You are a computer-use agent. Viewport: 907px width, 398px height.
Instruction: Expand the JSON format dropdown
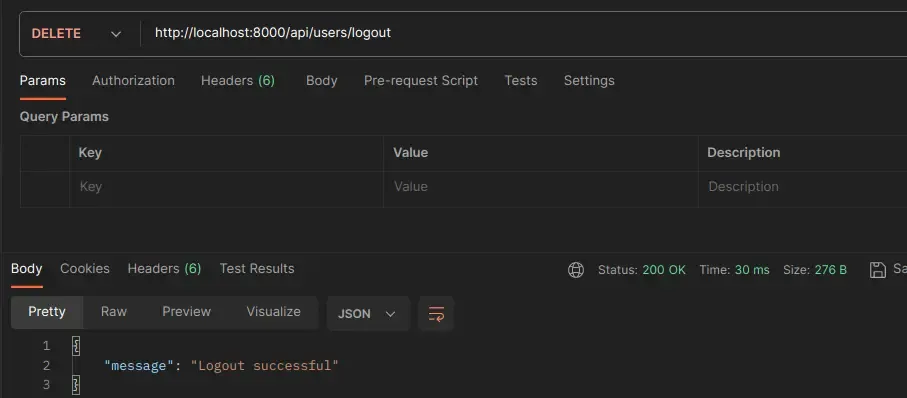[x=368, y=314]
